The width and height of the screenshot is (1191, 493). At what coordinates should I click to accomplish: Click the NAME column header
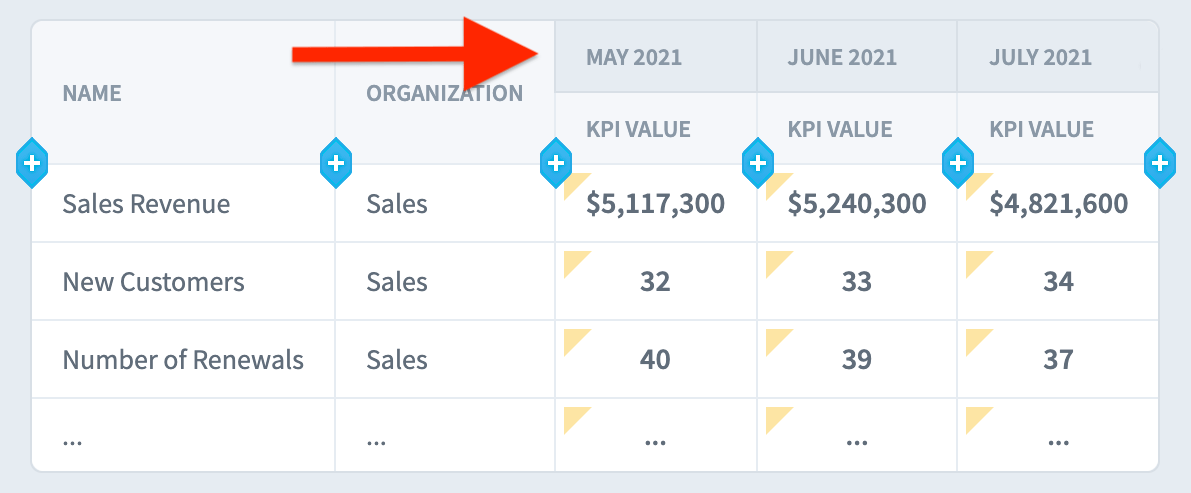pos(92,93)
